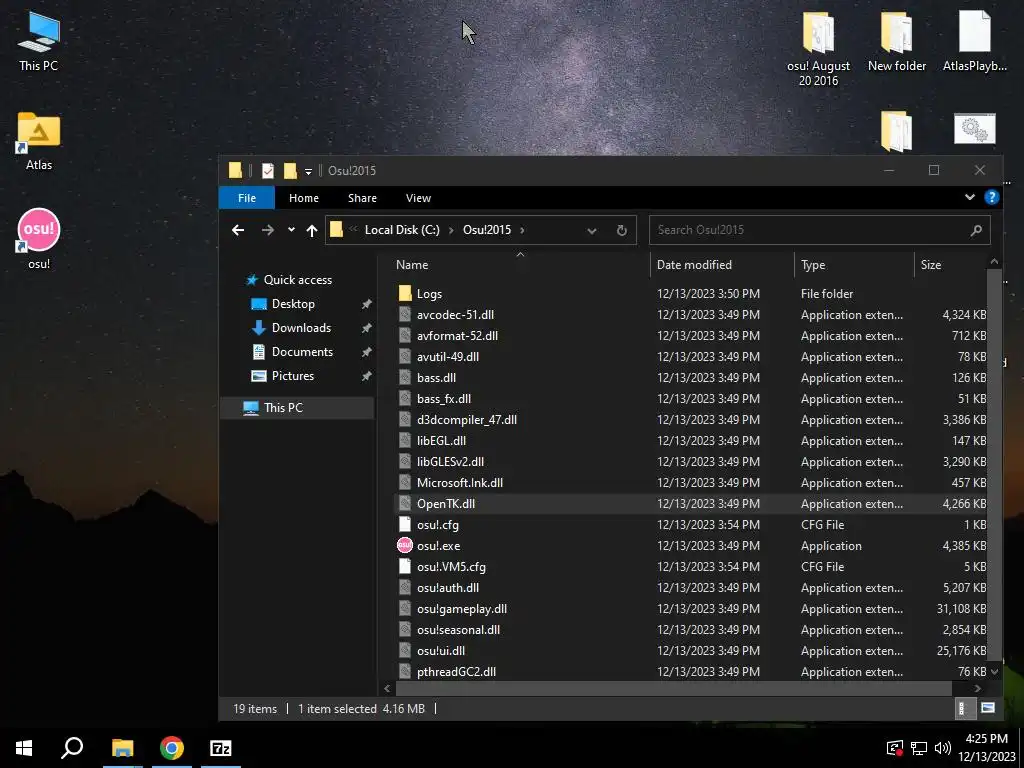Switch to the Share ribbon tab
1024x768 pixels.
click(362, 198)
